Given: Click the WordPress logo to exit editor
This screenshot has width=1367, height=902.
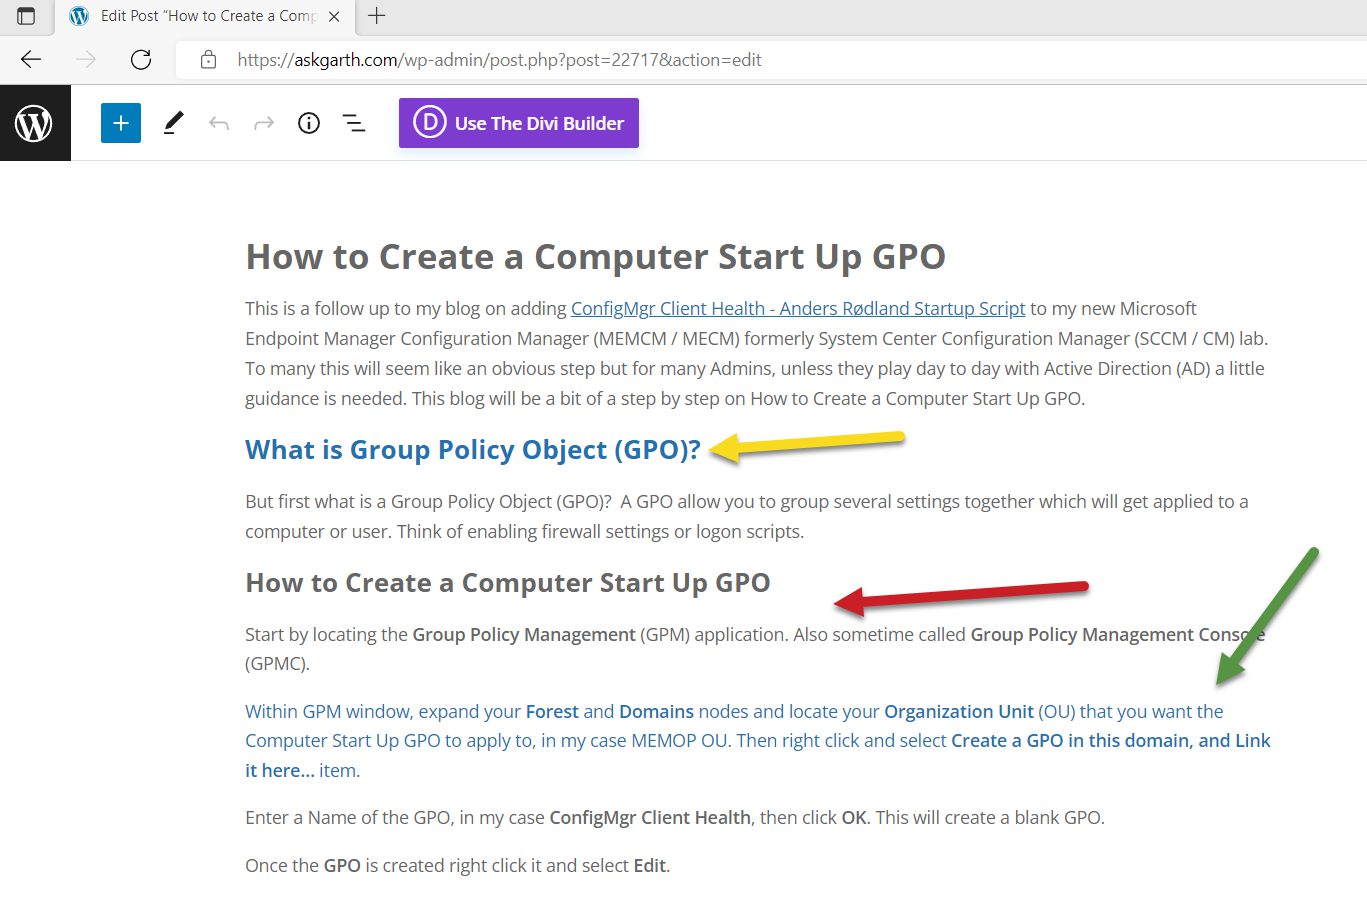Looking at the screenshot, I should [34, 123].
